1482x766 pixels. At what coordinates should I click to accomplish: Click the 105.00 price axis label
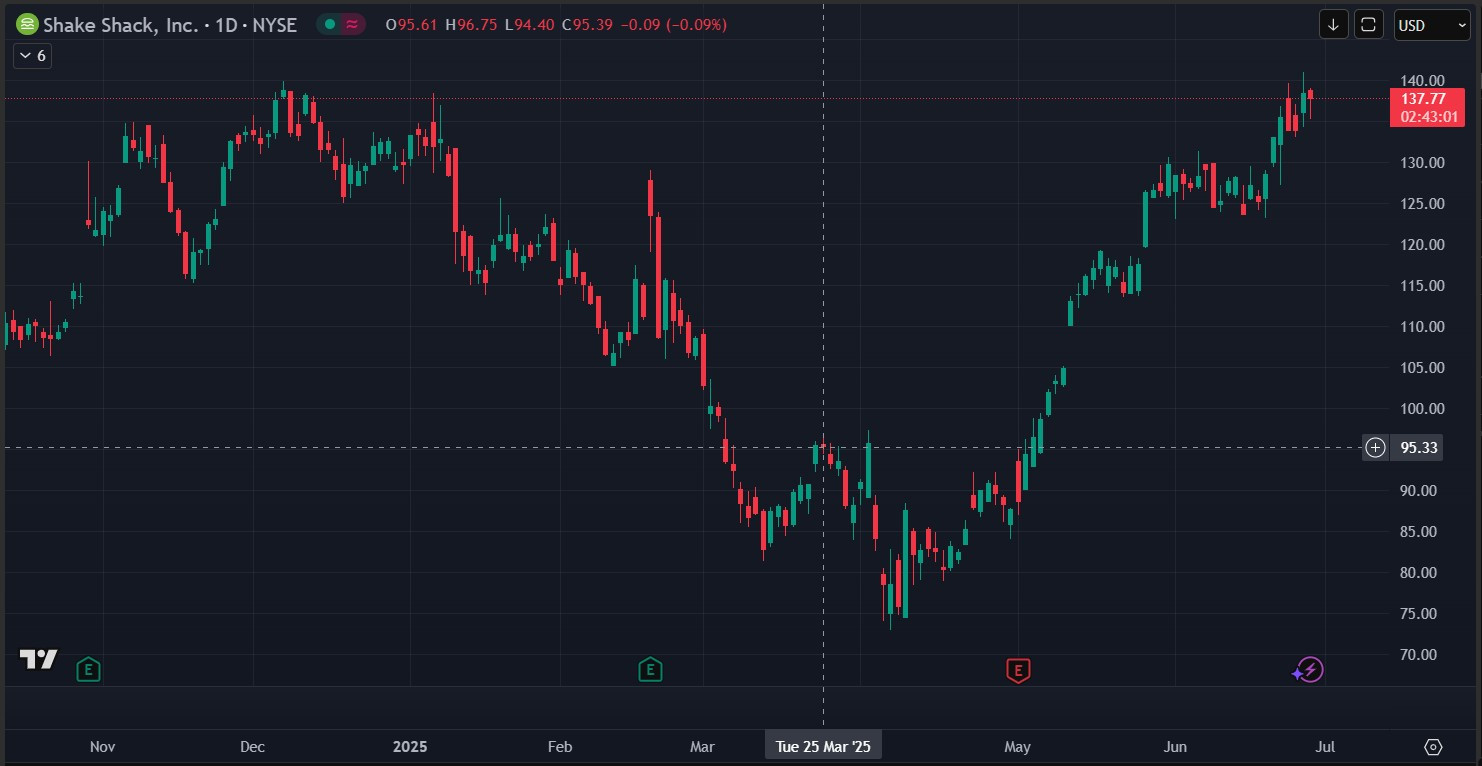click(1422, 367)
